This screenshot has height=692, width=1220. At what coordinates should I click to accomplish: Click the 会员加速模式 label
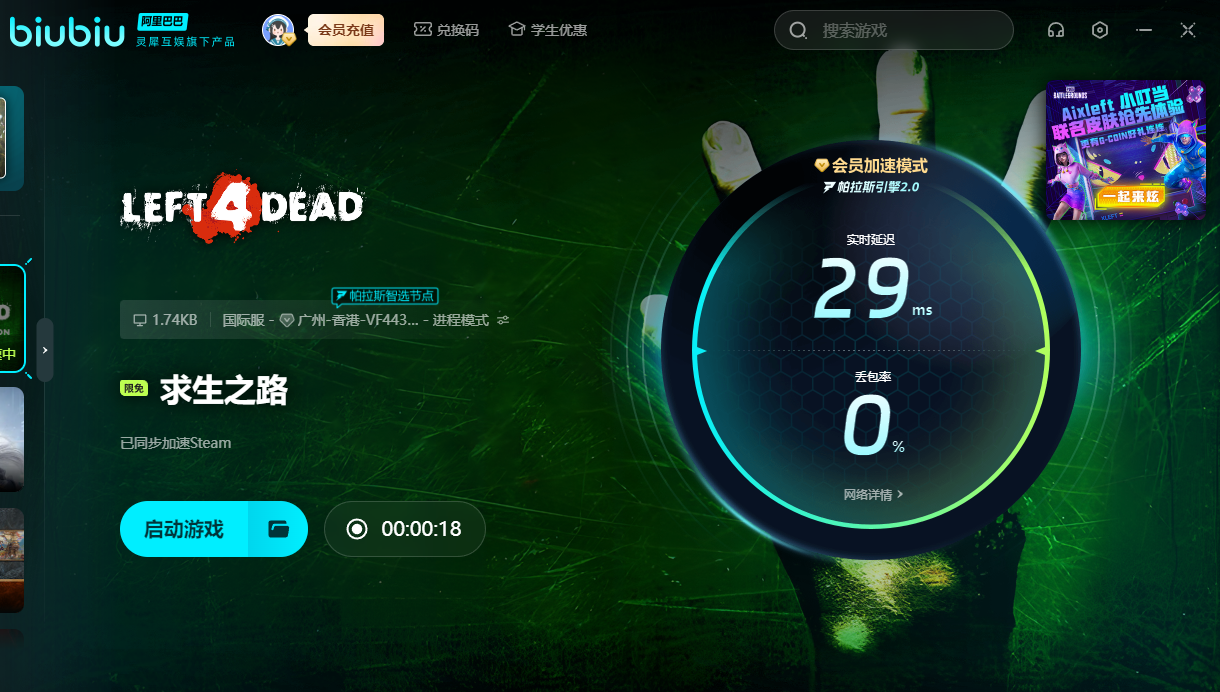pyautogui.click(x=880, y=166)
